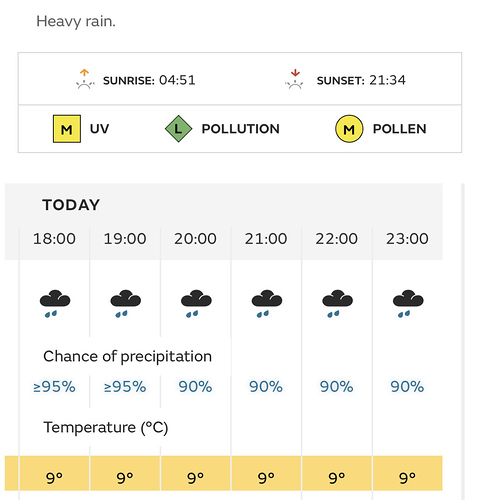481x500 pixels.
Task: Click the sunset icon with red arrow
Action: (295, 79)
